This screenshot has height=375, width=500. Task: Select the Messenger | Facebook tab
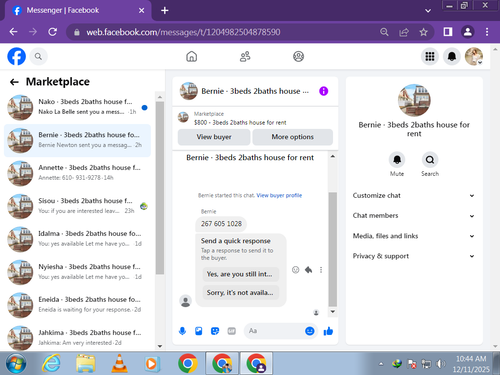78,11
